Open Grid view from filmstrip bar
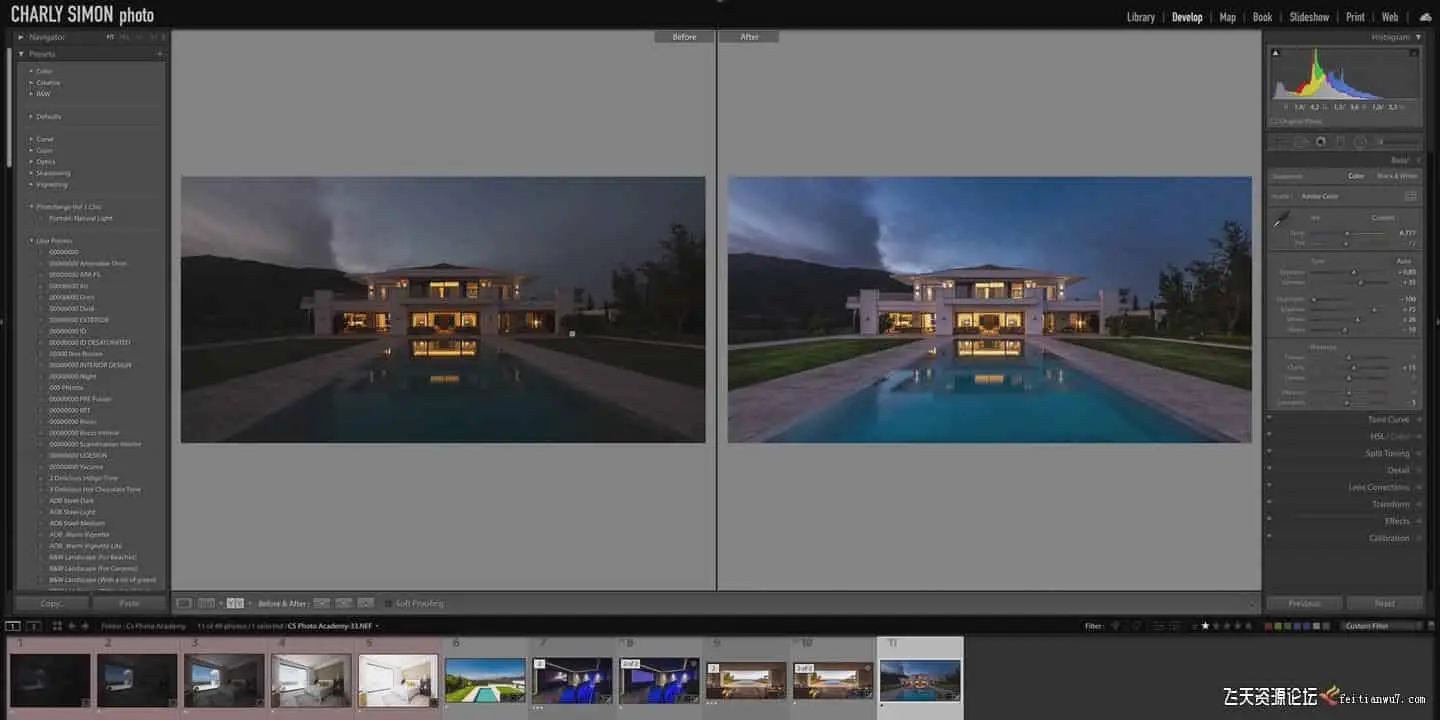 (57, 626)
